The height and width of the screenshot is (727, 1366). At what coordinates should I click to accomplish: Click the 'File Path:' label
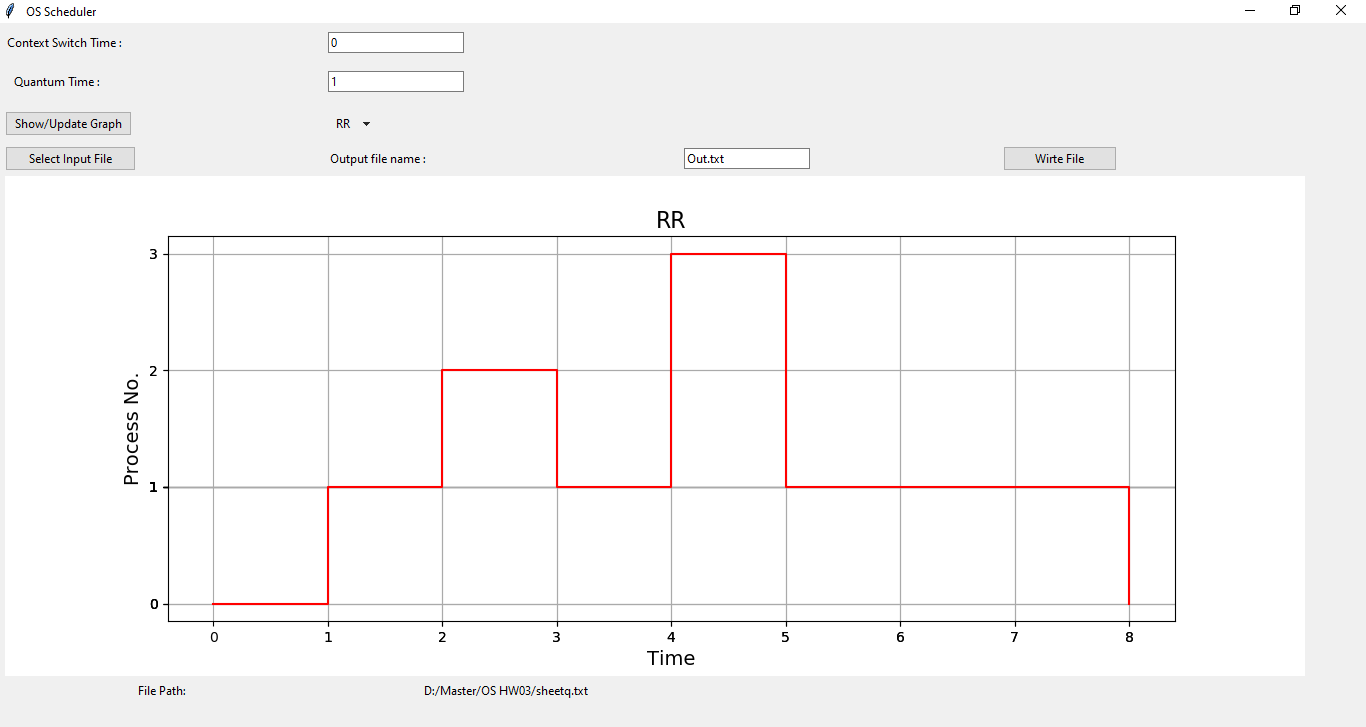point(162,691)
